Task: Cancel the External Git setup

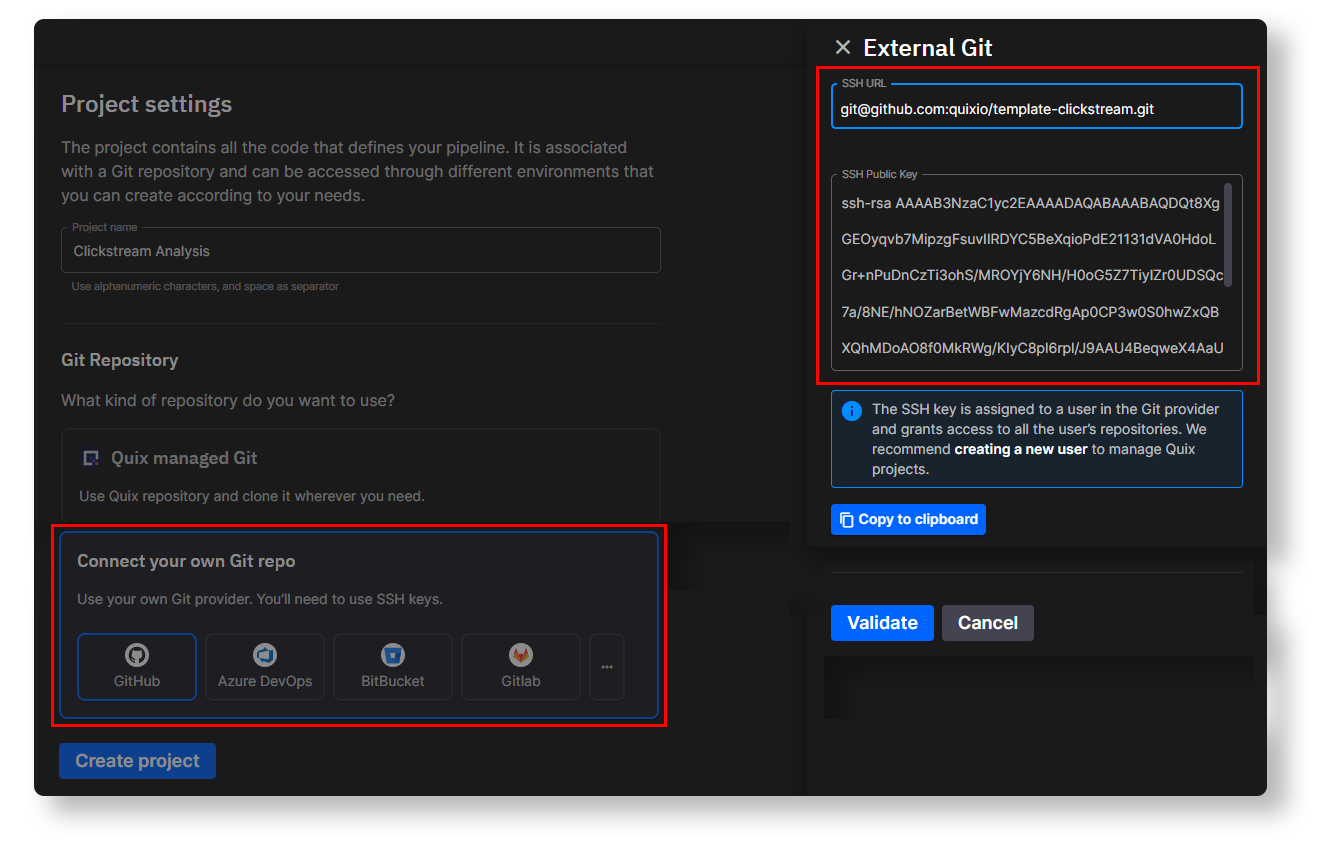Action: point(988,623)
